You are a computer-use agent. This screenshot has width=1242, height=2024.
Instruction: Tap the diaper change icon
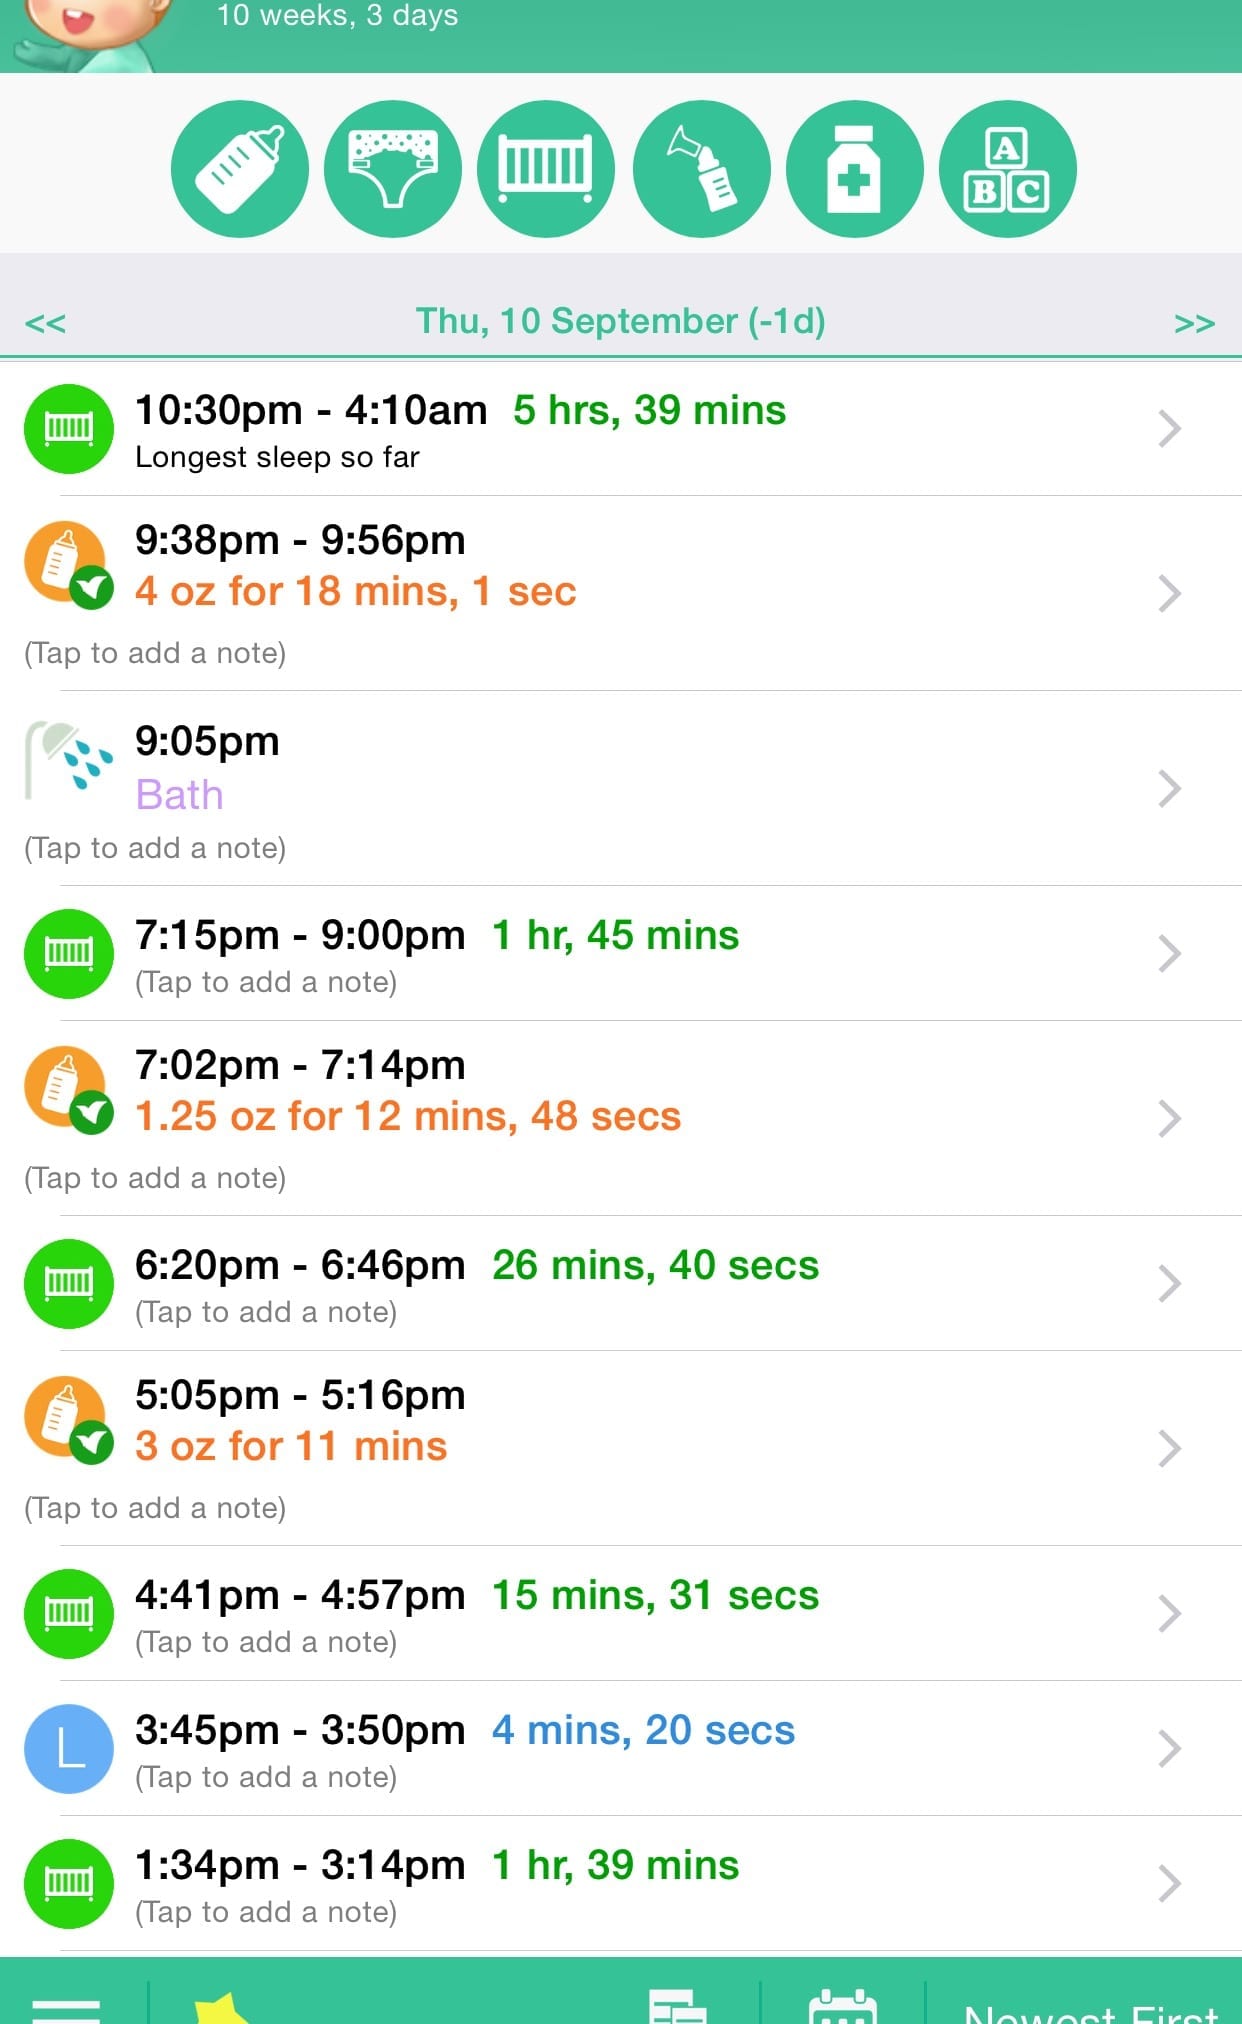pyautogui.click(x=393, y=169)
